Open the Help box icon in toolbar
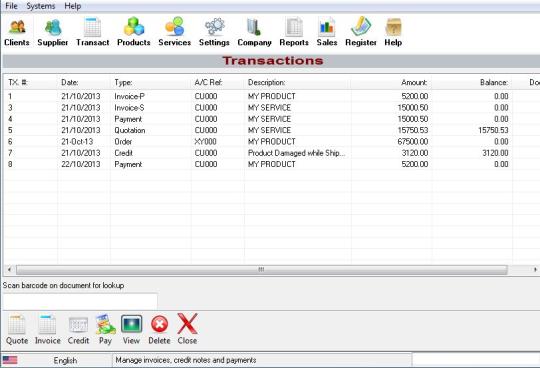This screenshot has width=540, height=368. 393,32
